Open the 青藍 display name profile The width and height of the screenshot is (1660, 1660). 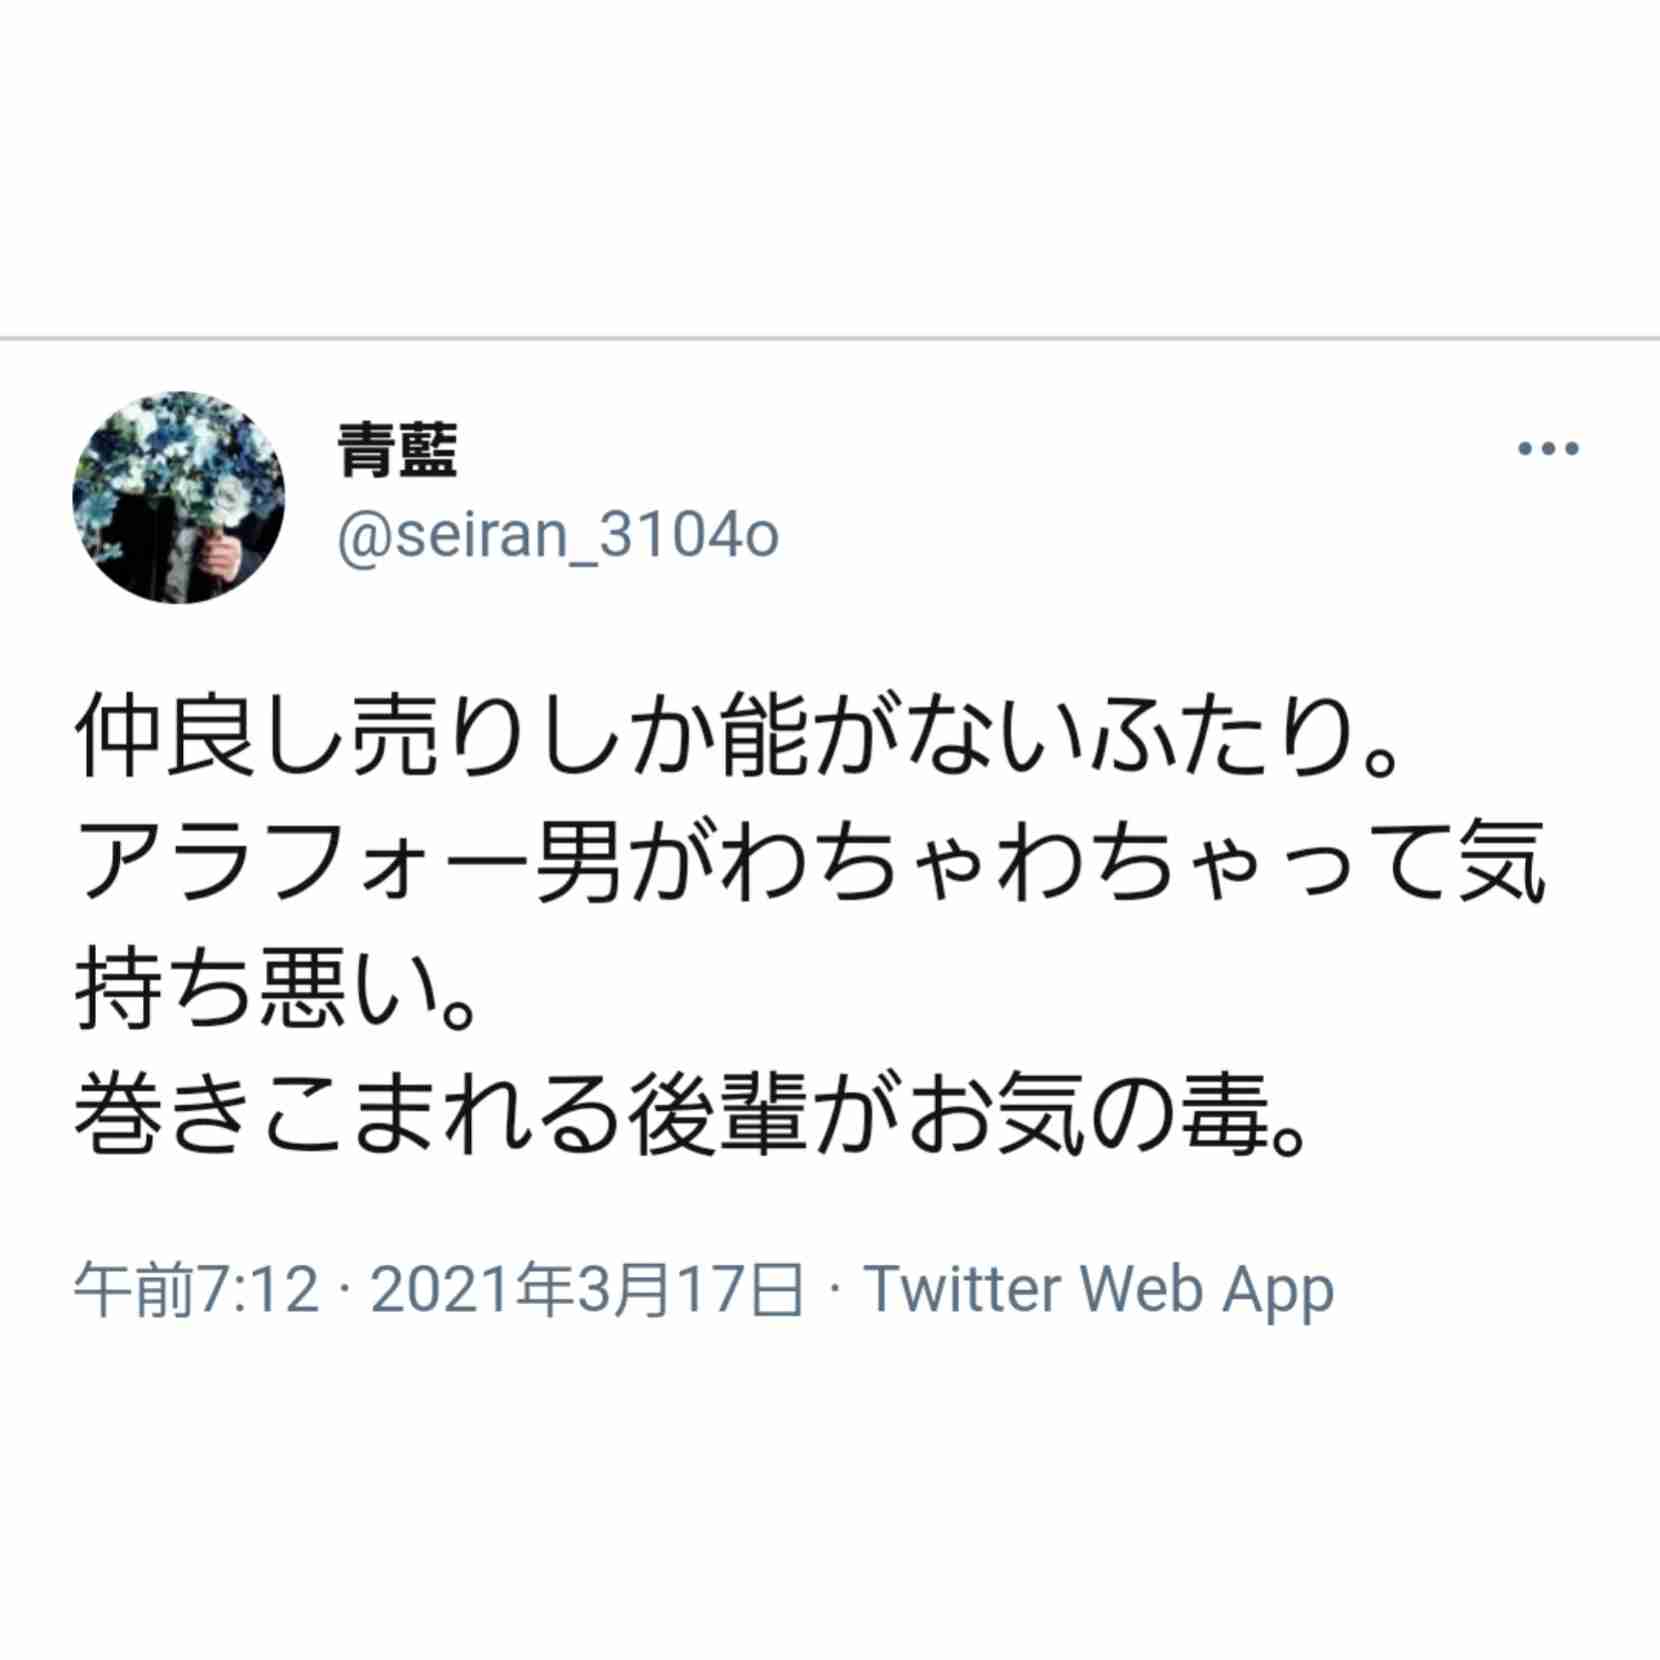[397, 450]
